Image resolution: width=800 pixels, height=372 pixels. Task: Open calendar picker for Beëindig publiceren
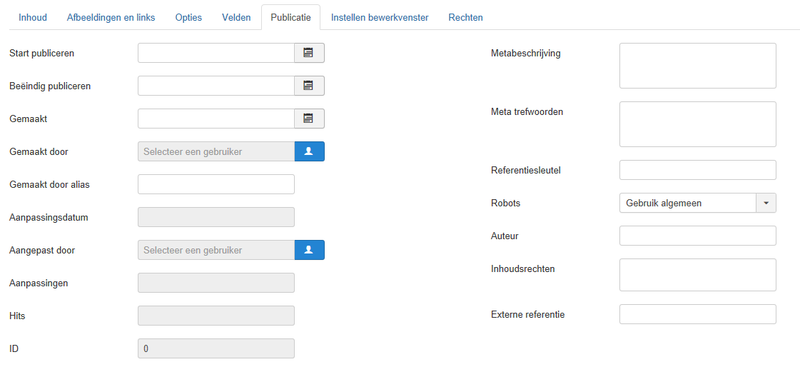[x=309, y=86]
